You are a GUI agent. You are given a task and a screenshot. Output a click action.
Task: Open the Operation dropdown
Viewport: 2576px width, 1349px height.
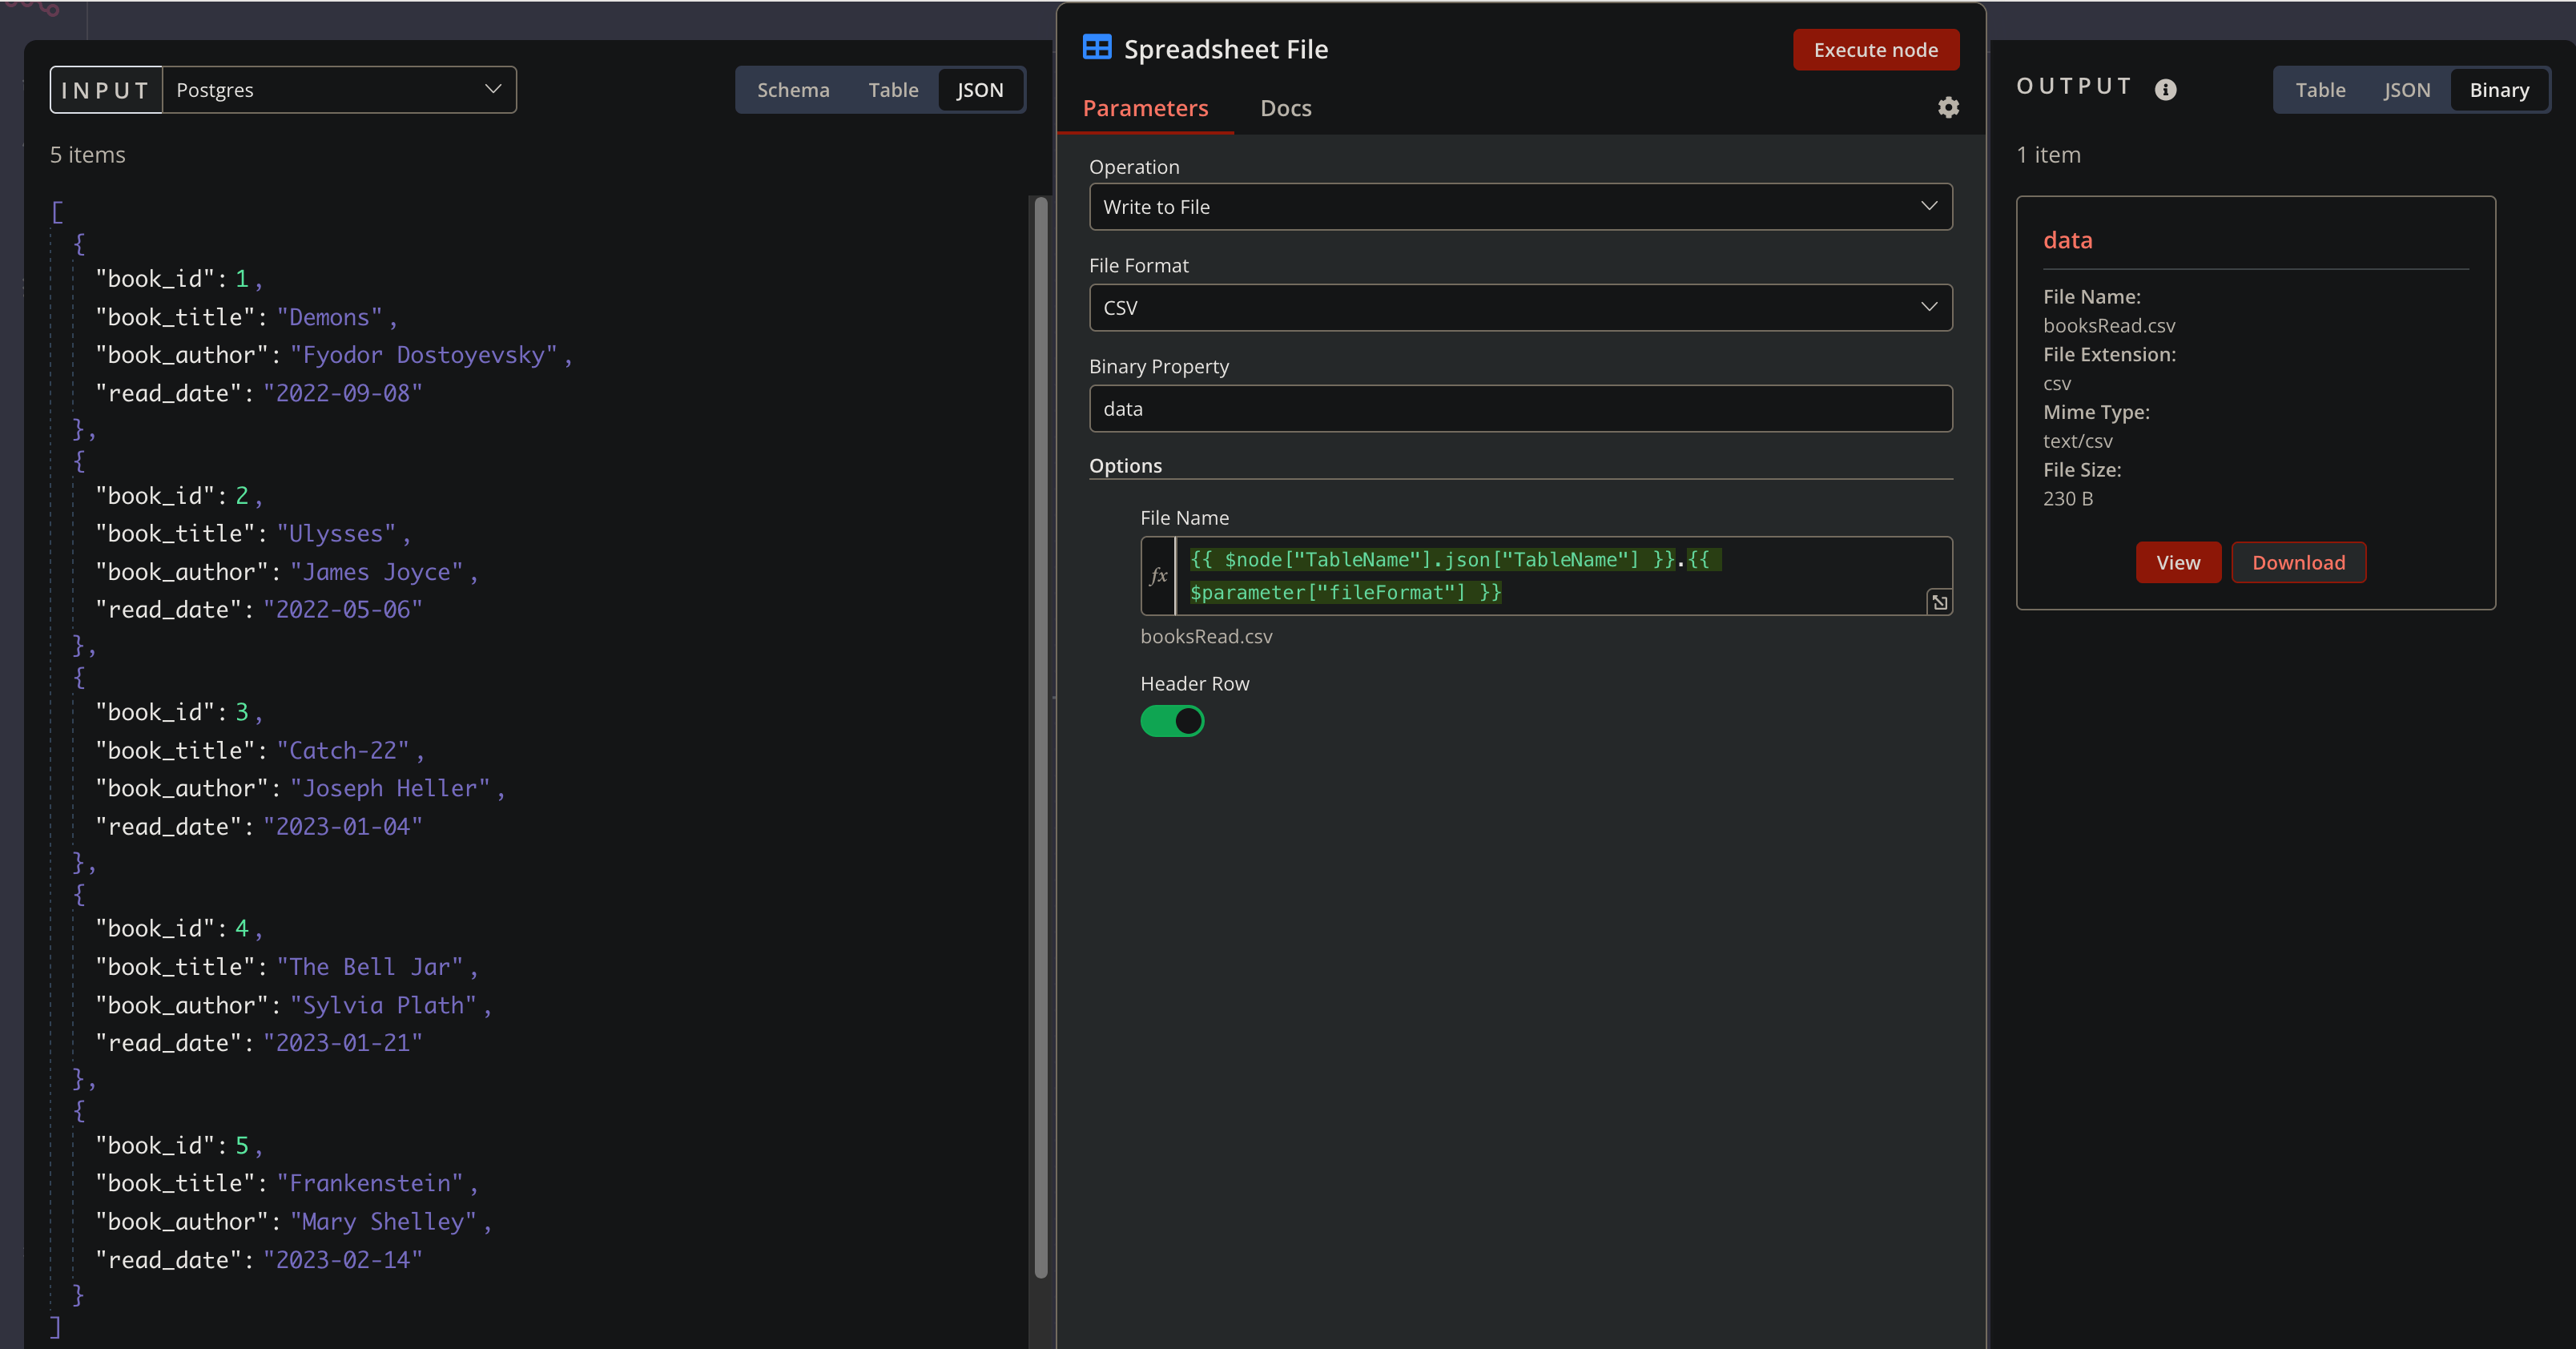[1519, 206]
